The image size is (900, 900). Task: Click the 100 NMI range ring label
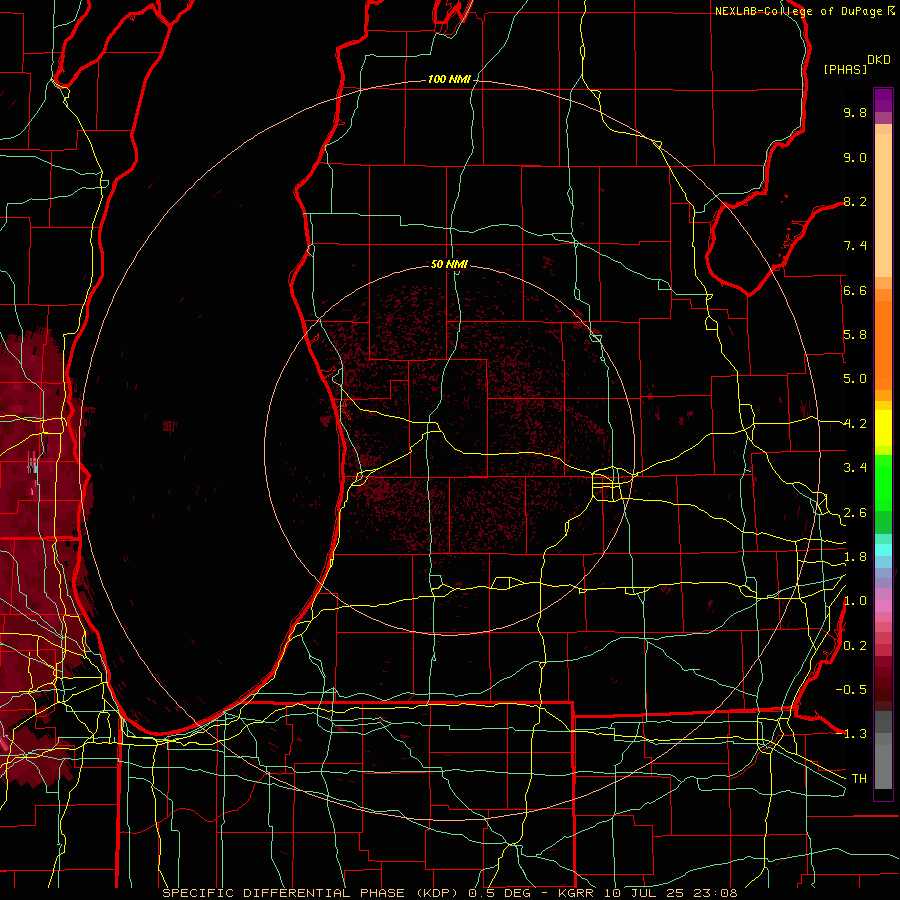(449, 79)
